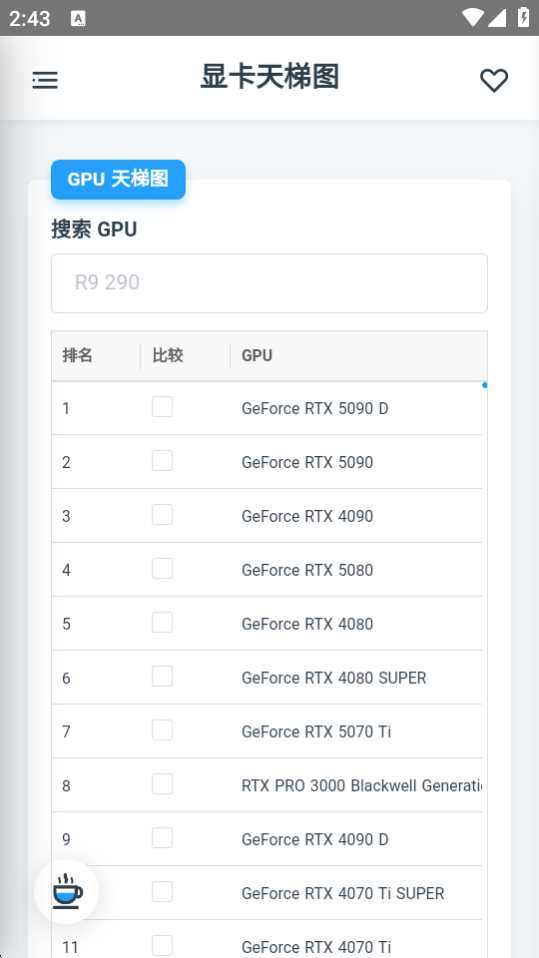The height and width of the screenshot is (958, 539).
Task: Select the GeForce RTX 4090 D entry
Action: (x=267, y=839)
